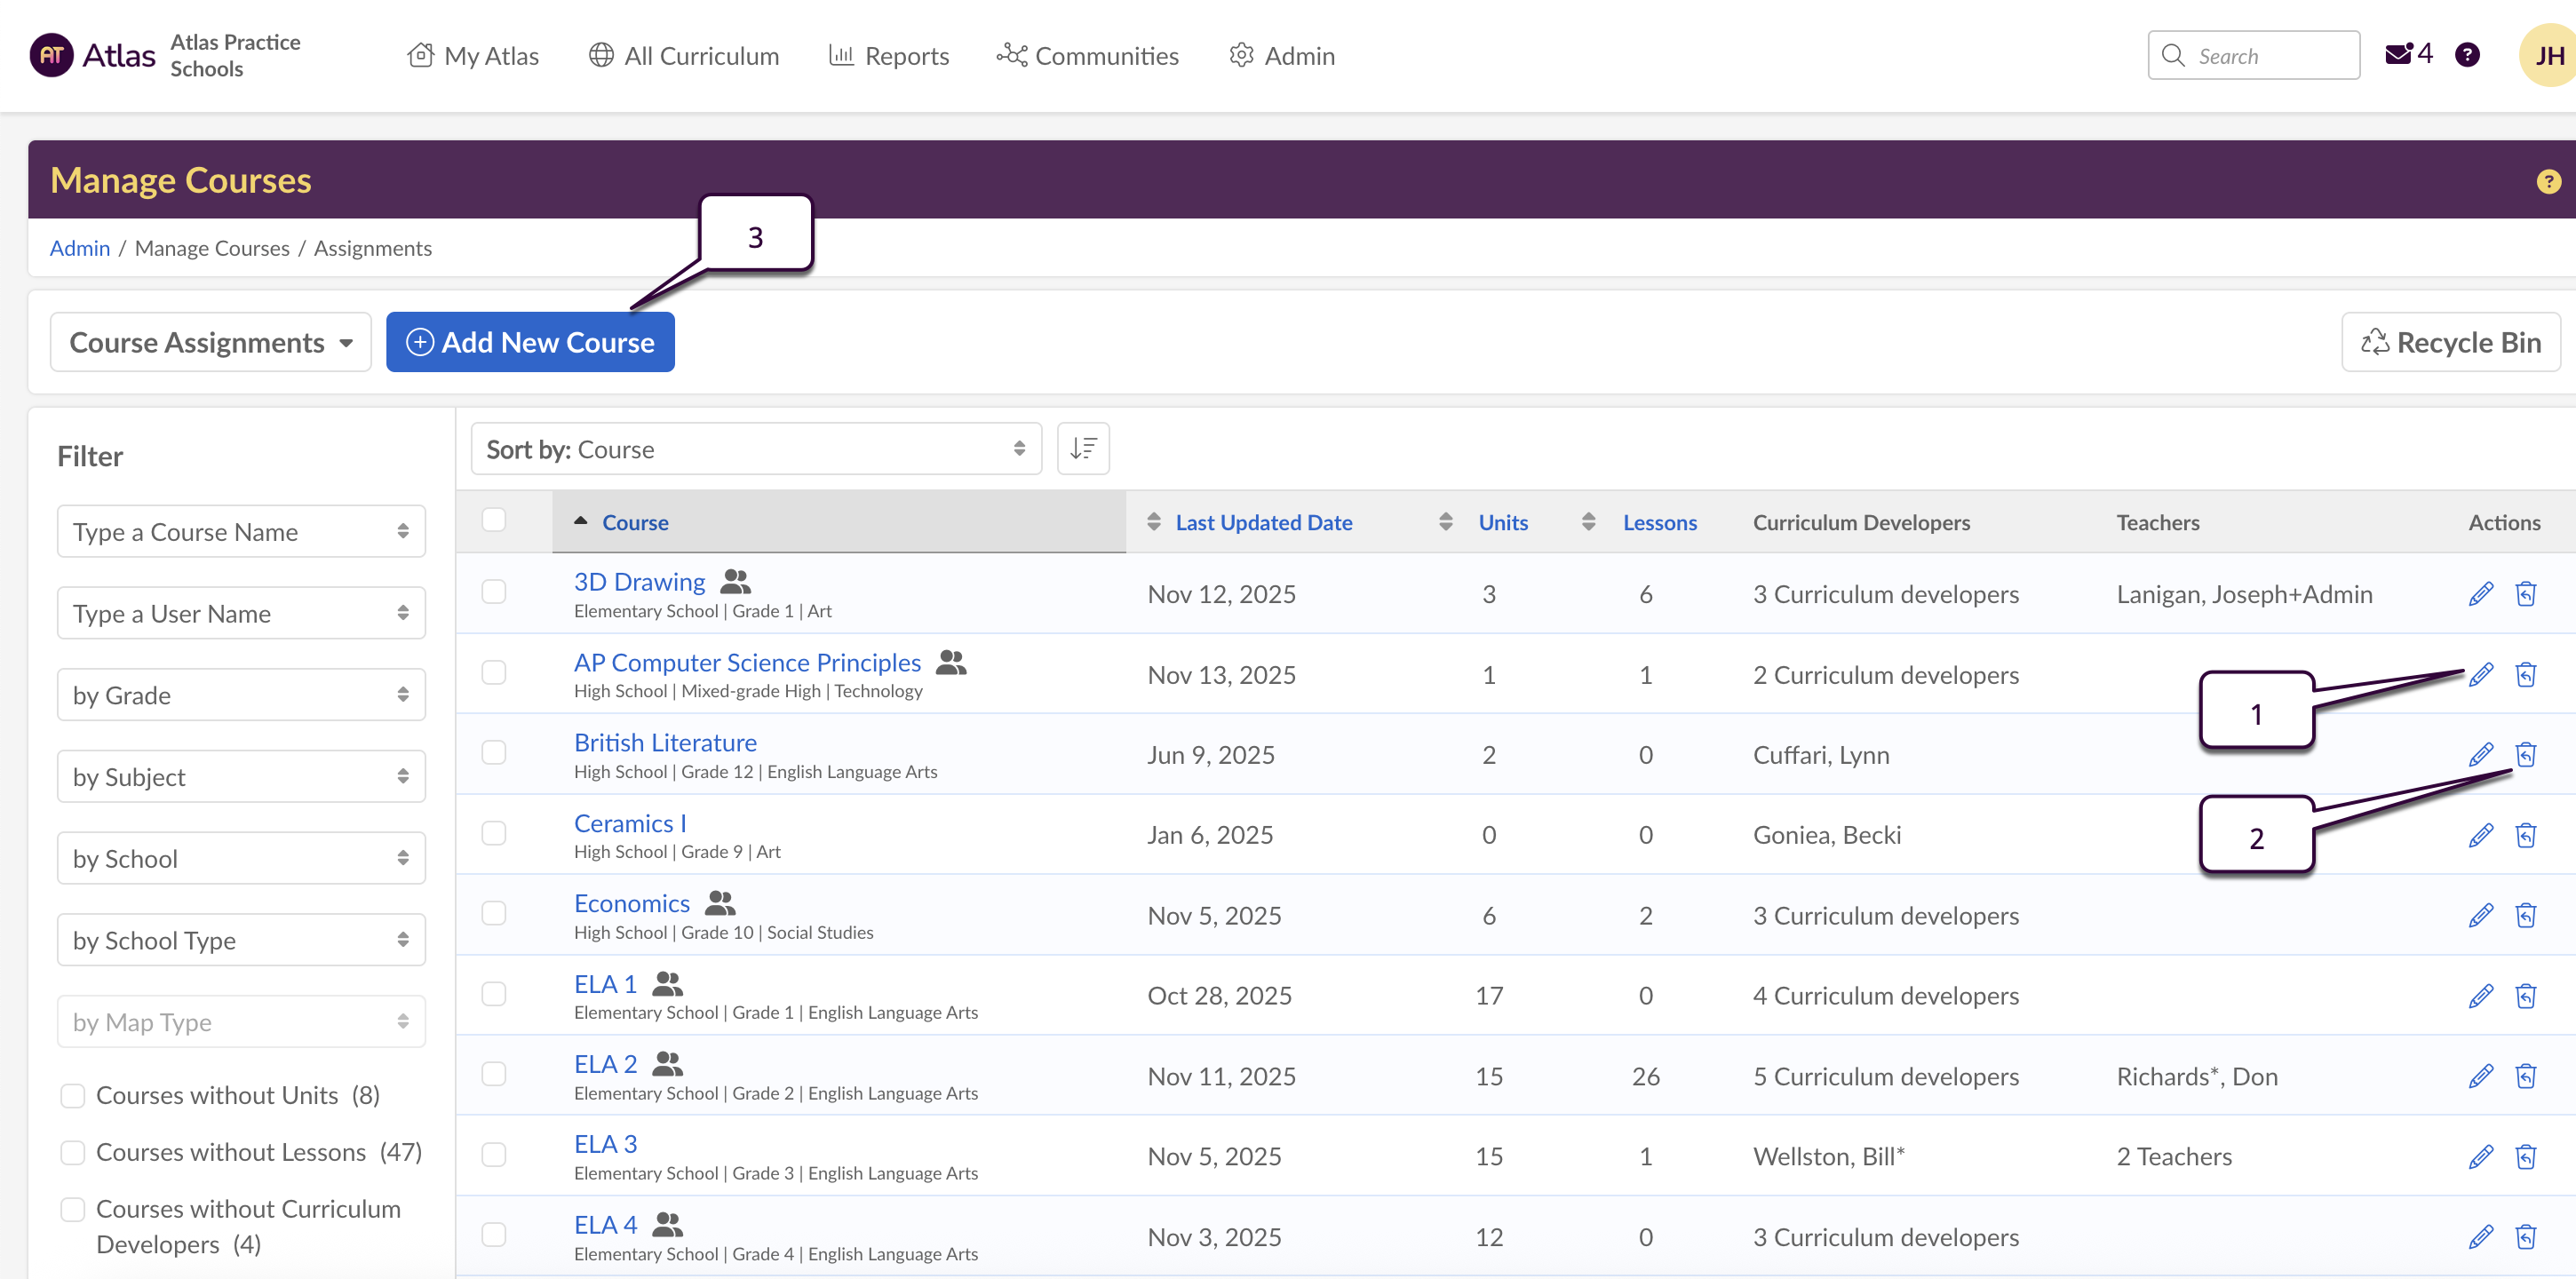Click the Add New Course button

(x=530, y=342)
